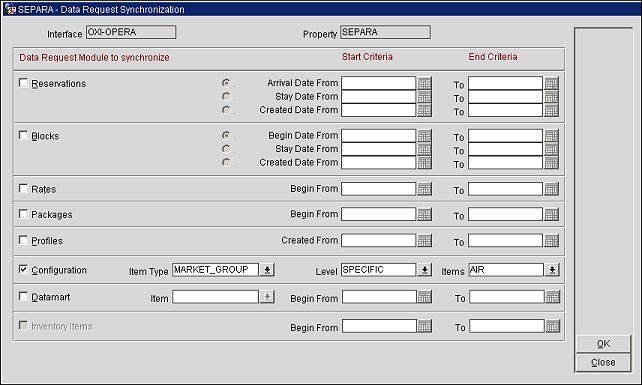Image resolution: width=642 pixels, height=385 pixels.
Task: Open calendar for Packages To date field
Action: (551, 214)
